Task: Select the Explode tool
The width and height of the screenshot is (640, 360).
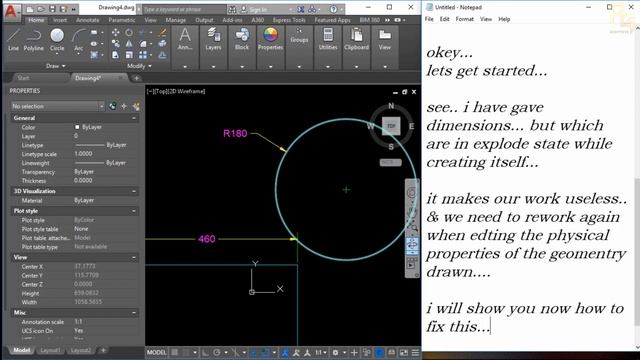Action: [162, 44]
